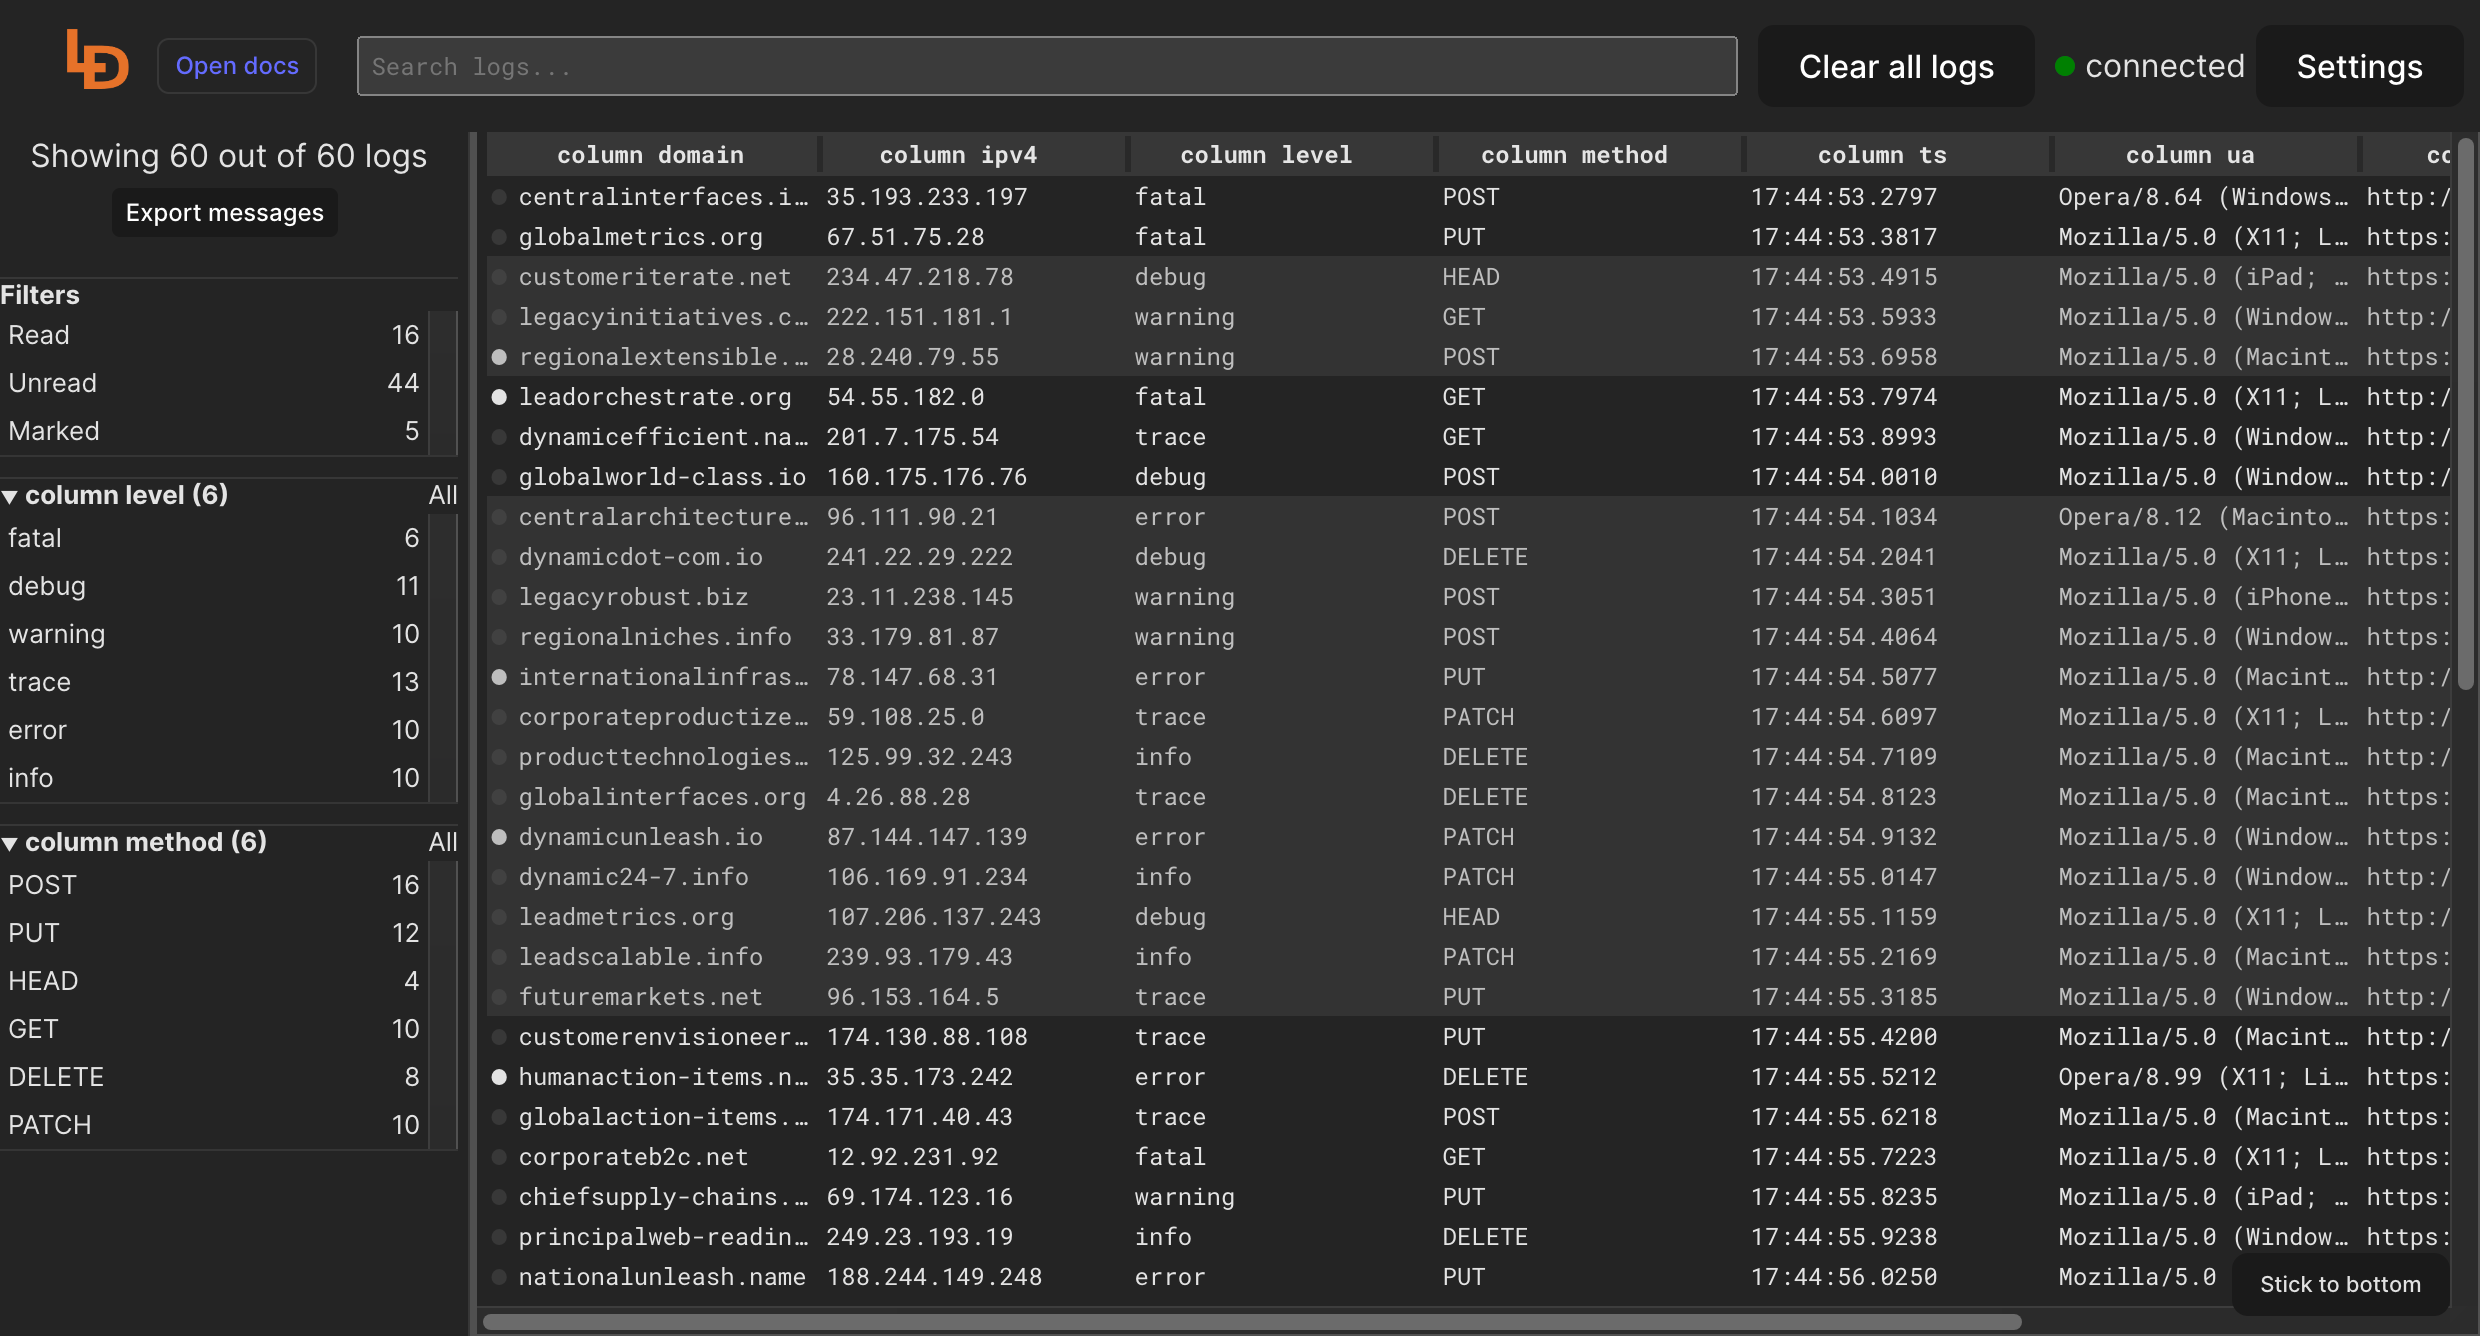Focus the Search logs input field
The image size is (2480, 1336).
[x=1046, y=67]
